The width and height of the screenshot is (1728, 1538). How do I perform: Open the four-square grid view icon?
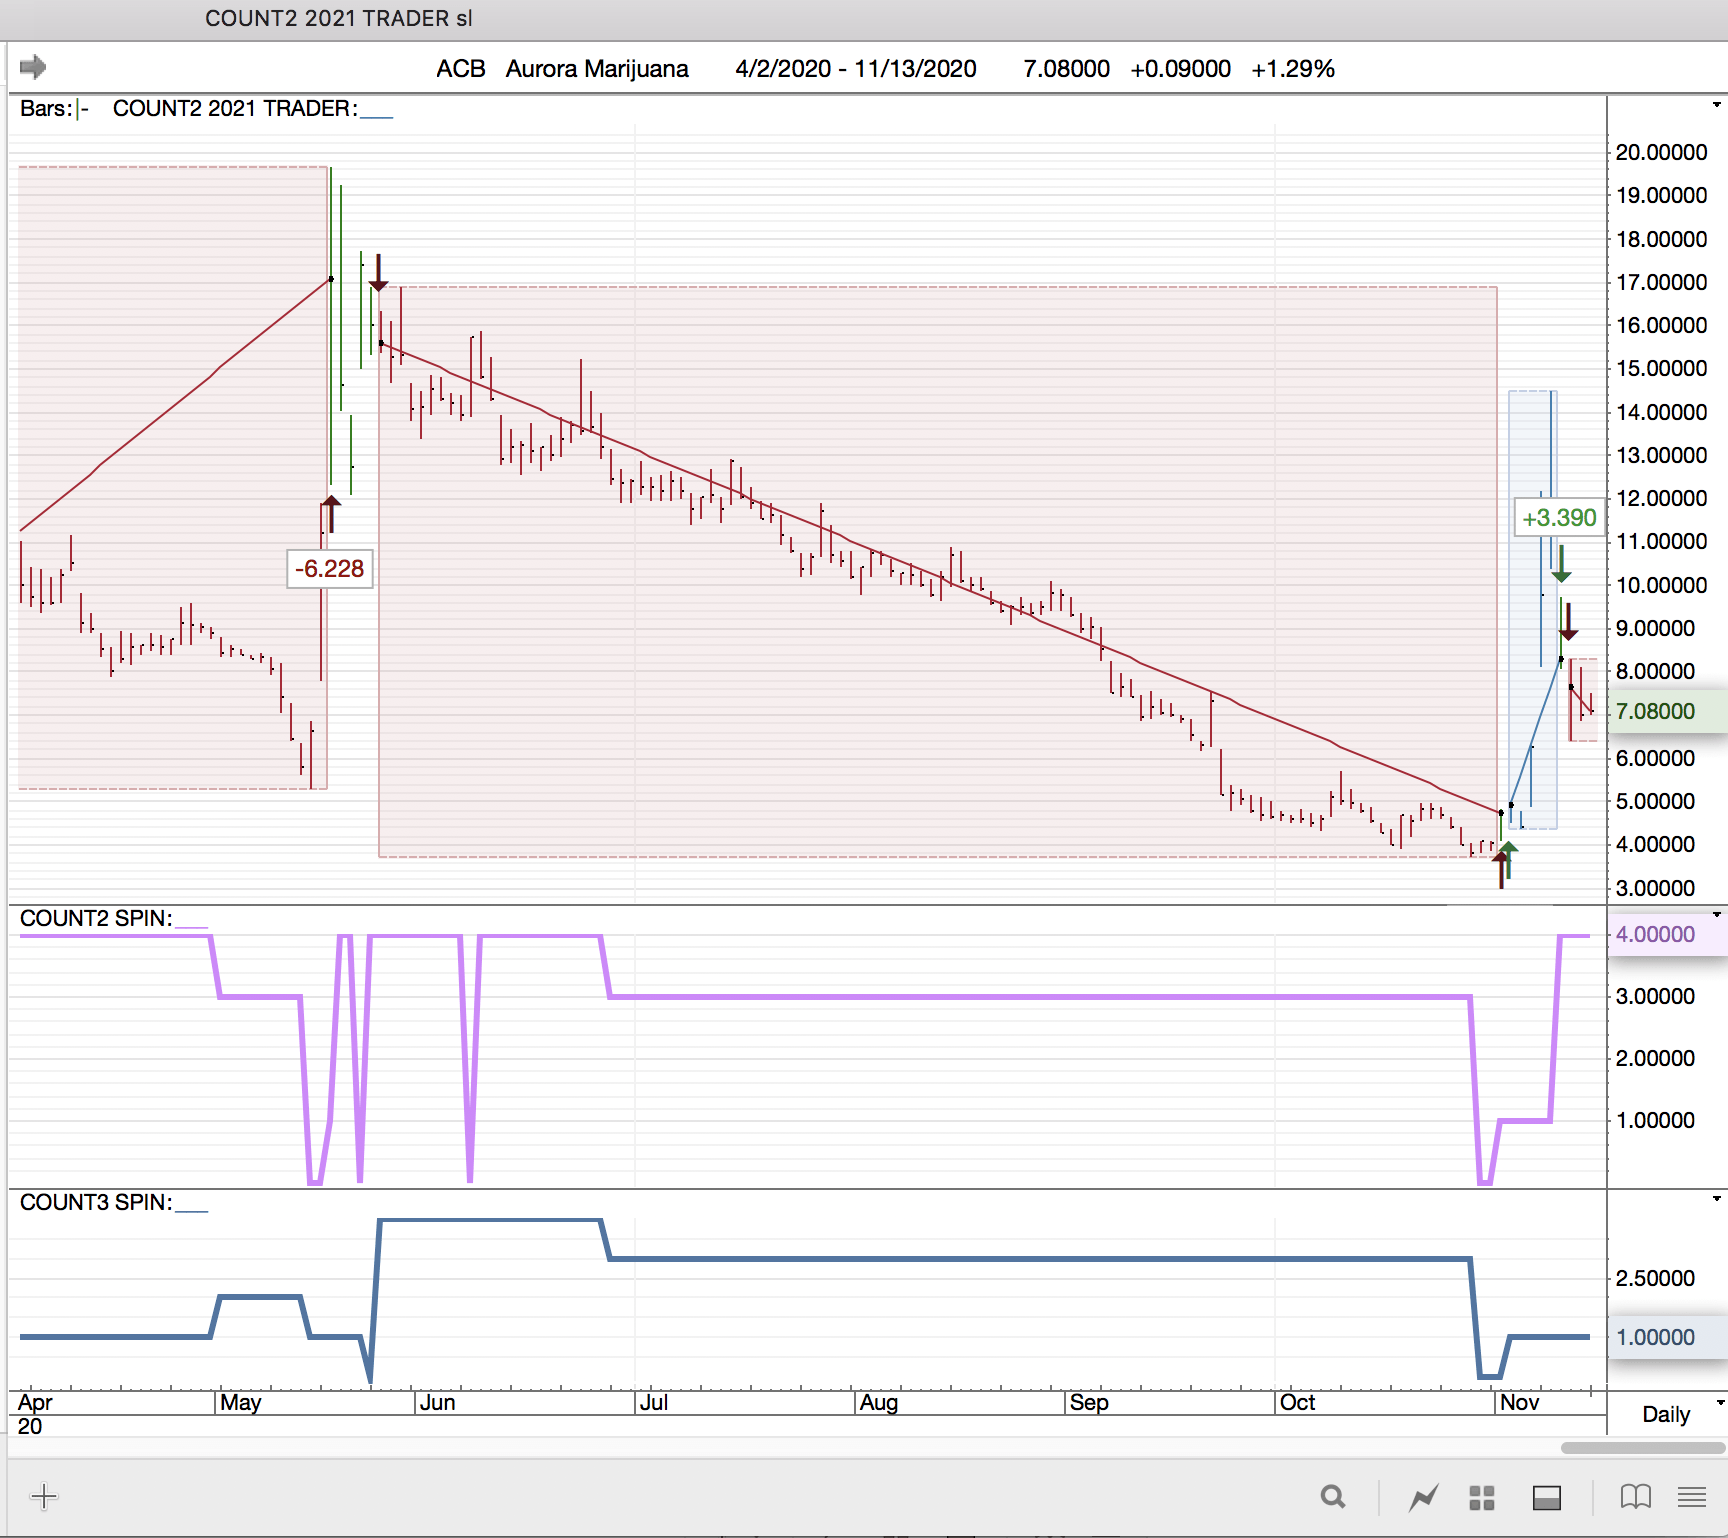pos(1481,1497)
